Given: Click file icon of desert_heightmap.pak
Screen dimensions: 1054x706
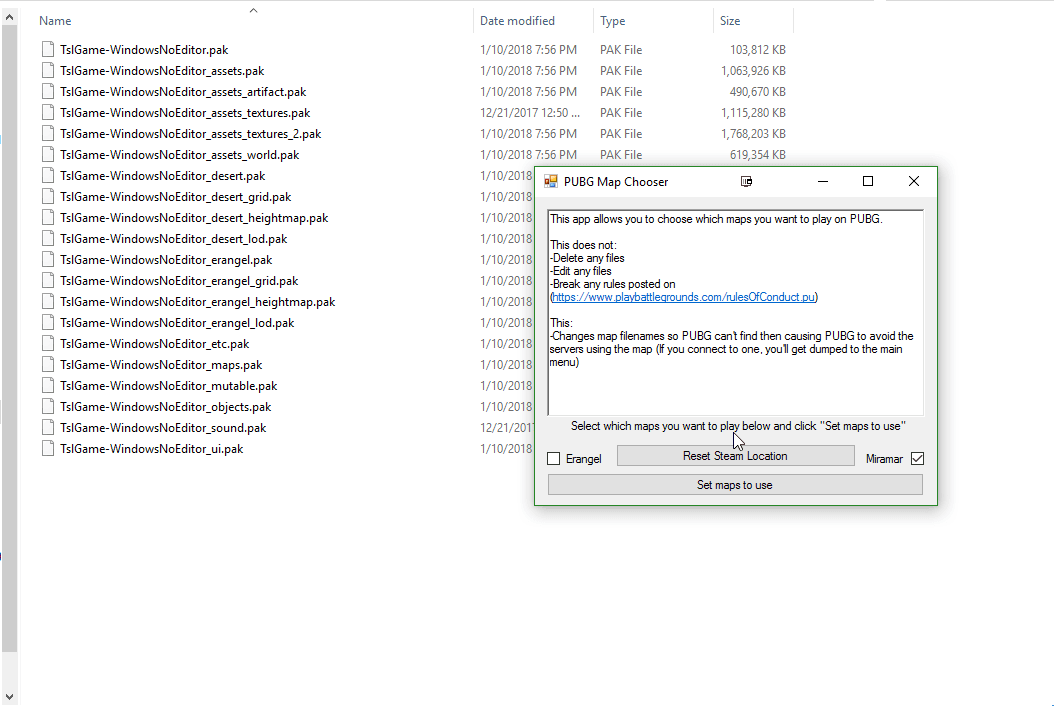Looking at the screenshot, I should [x=48, y=217].
